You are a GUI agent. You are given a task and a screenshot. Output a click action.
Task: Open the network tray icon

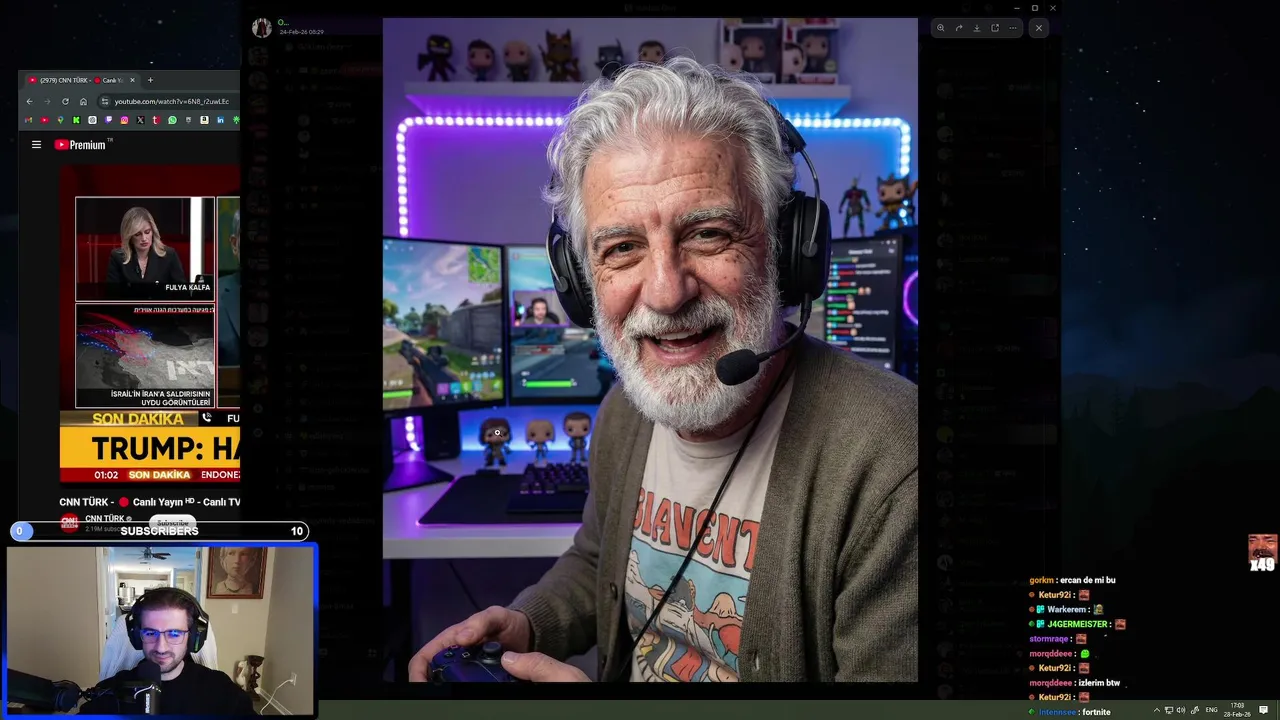click(1168, 710)
